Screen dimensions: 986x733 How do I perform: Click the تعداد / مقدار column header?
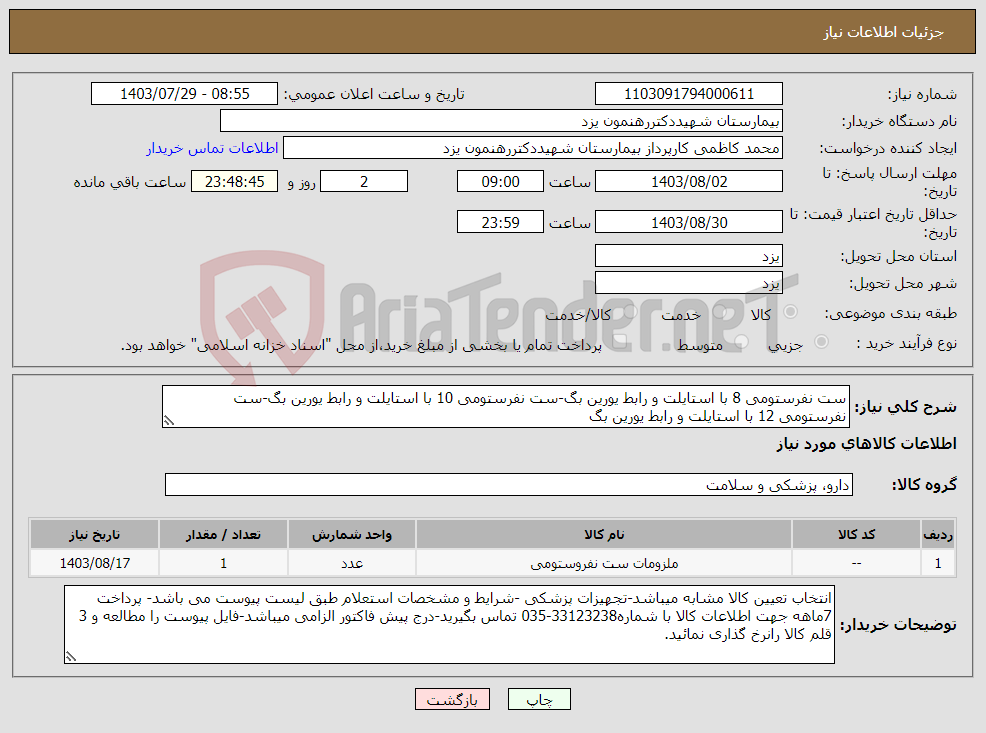tap(223, 534)
